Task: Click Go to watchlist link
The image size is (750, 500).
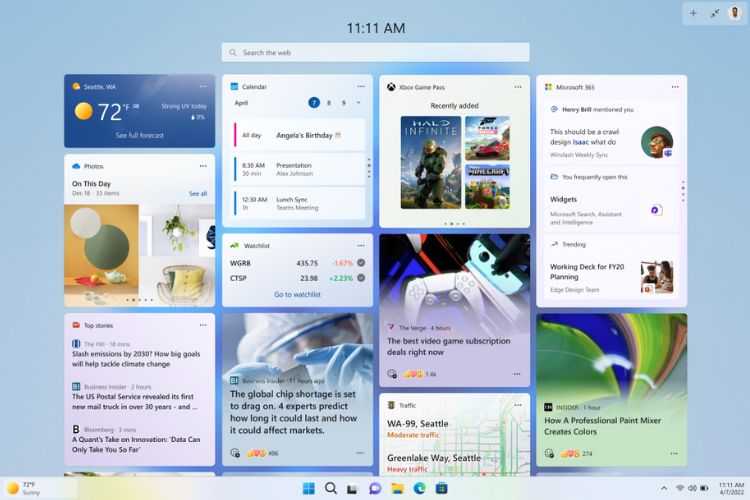Action: point(298,294)
